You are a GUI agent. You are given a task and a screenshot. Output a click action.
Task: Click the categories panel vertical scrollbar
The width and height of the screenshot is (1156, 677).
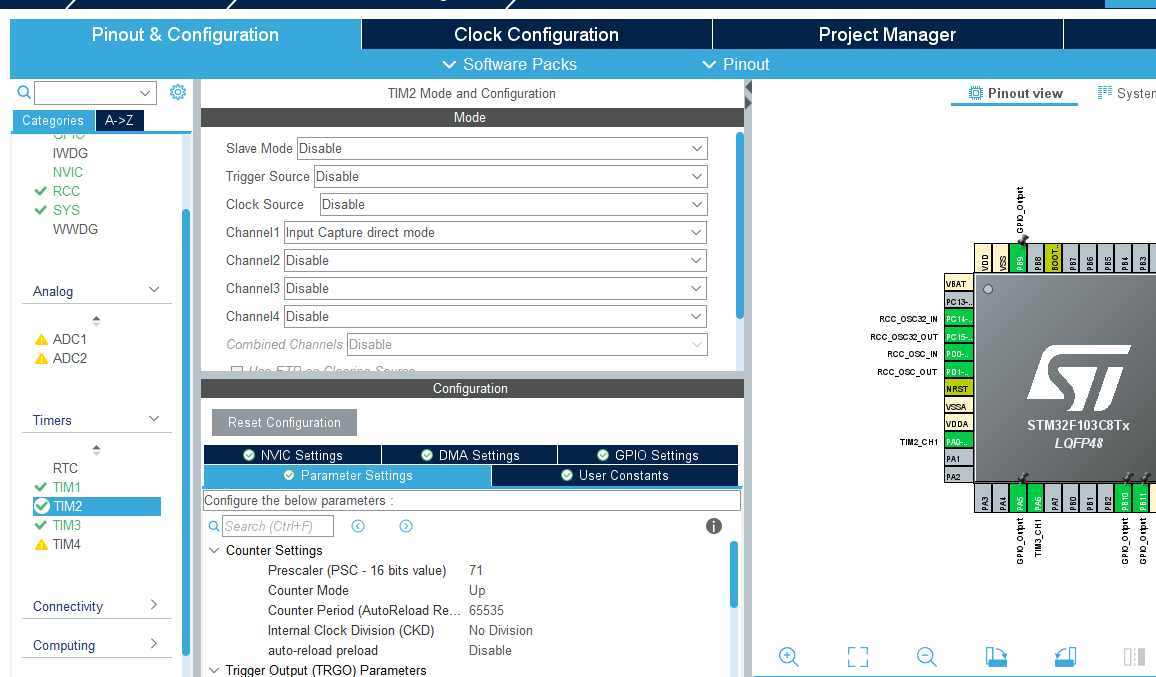coord(186,431)
